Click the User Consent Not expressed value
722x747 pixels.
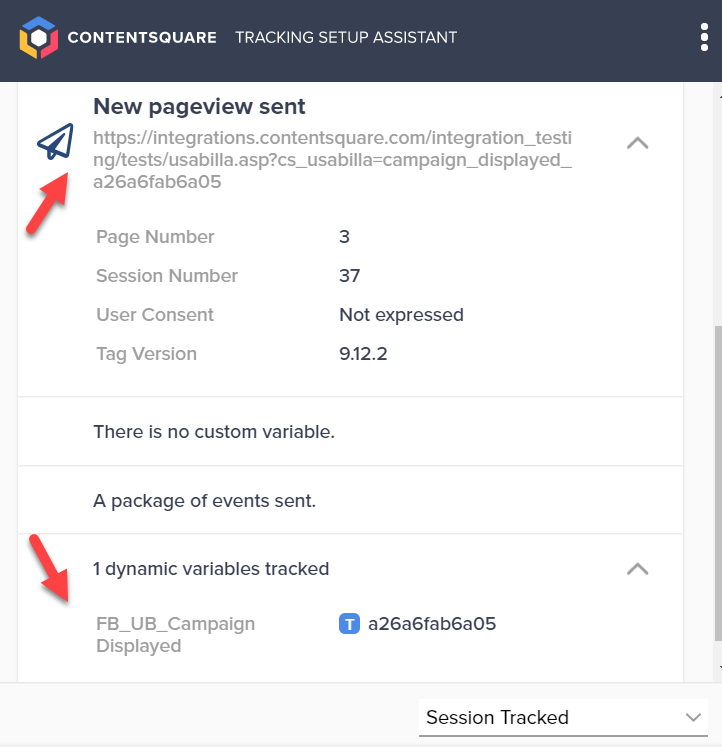pos(401,315)
